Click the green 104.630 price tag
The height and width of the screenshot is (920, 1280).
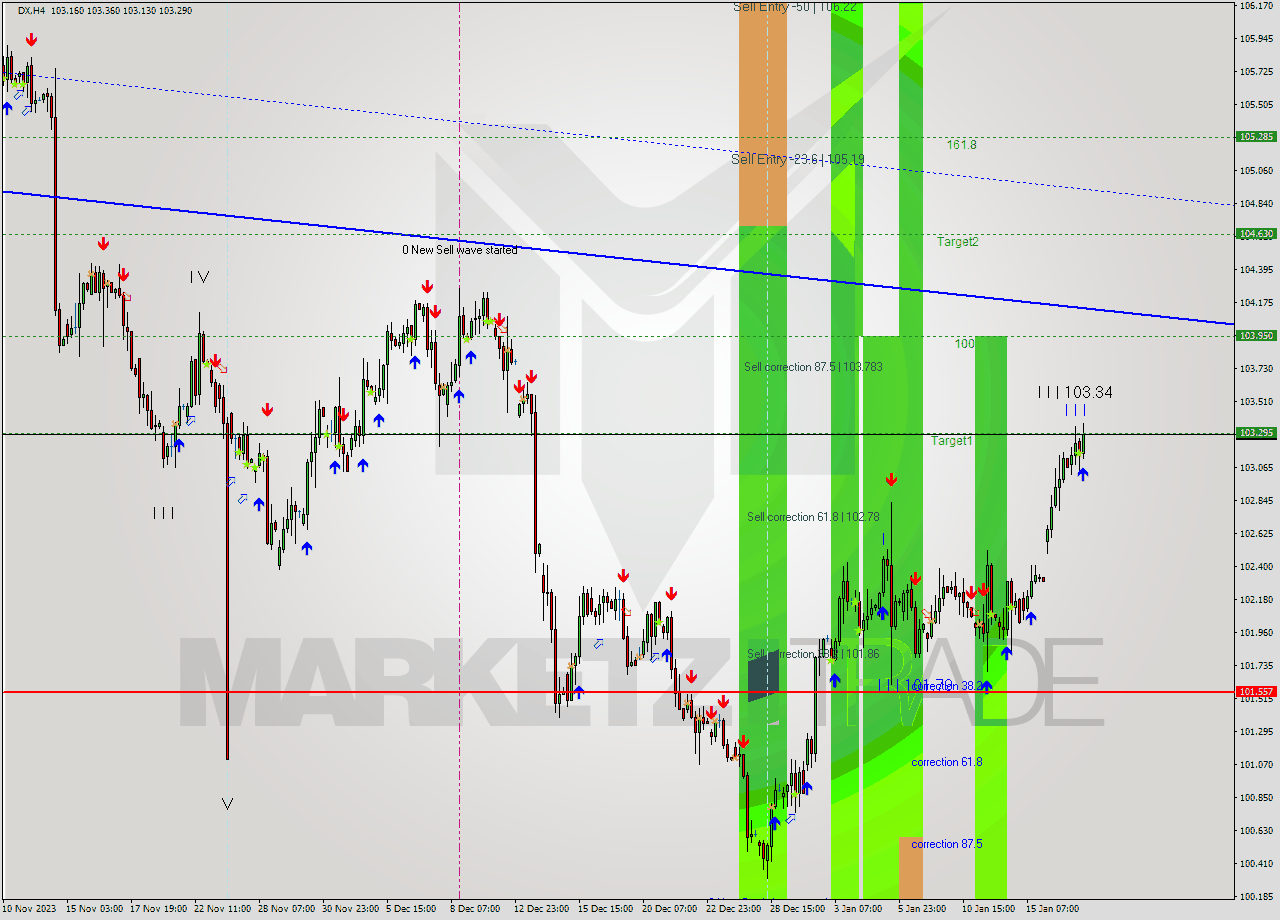[1256, 234]
